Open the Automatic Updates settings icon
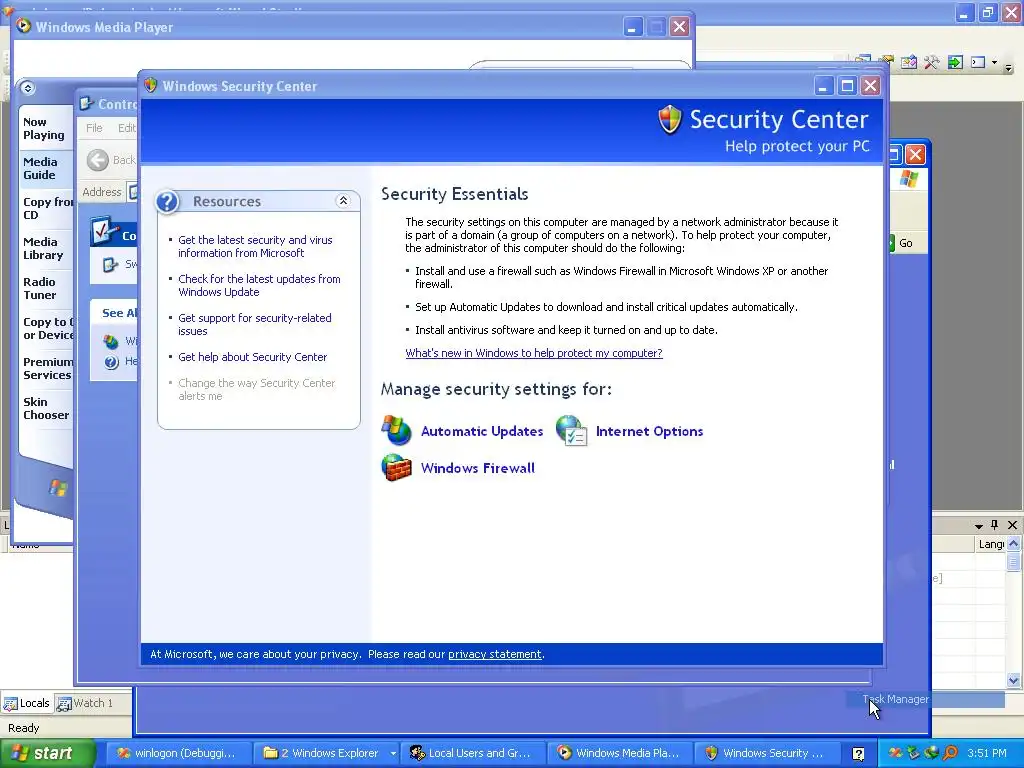 pos(396,431)
